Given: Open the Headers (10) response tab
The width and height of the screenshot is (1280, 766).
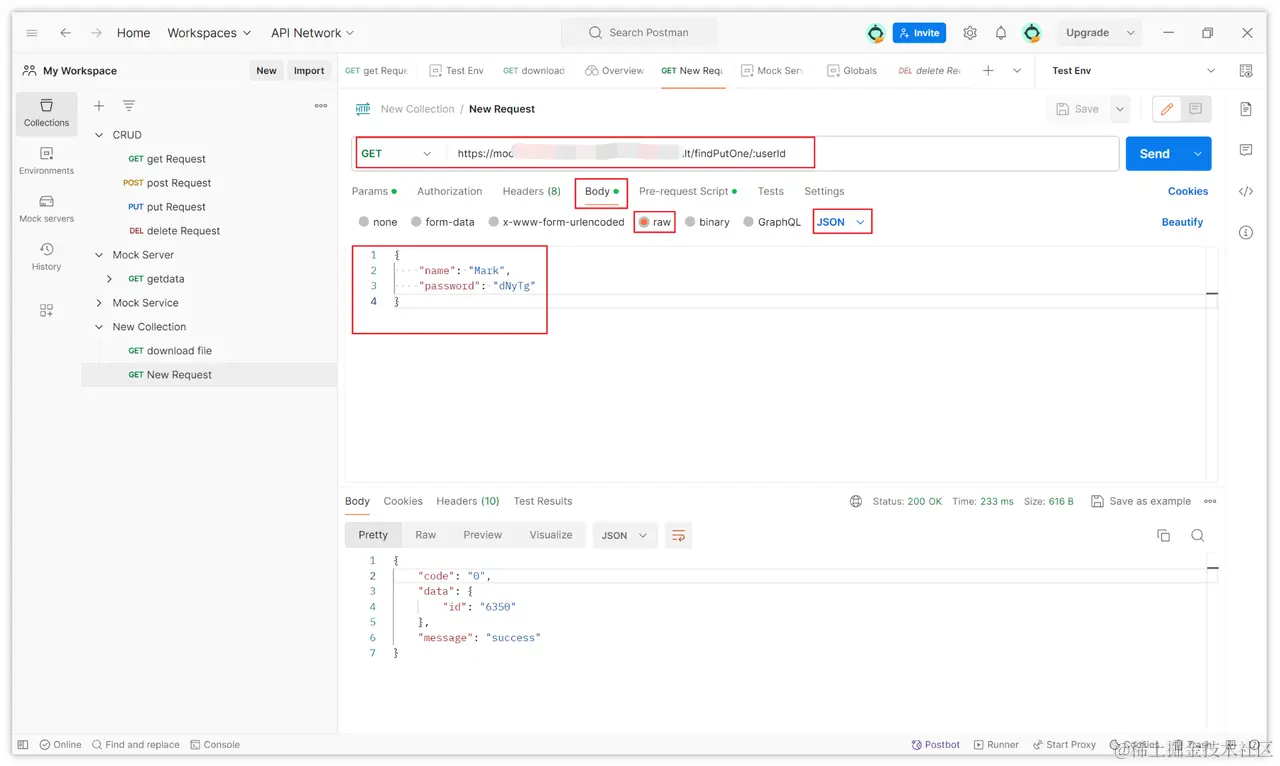Looking at the screenshot, I should [x=467, y=501].
